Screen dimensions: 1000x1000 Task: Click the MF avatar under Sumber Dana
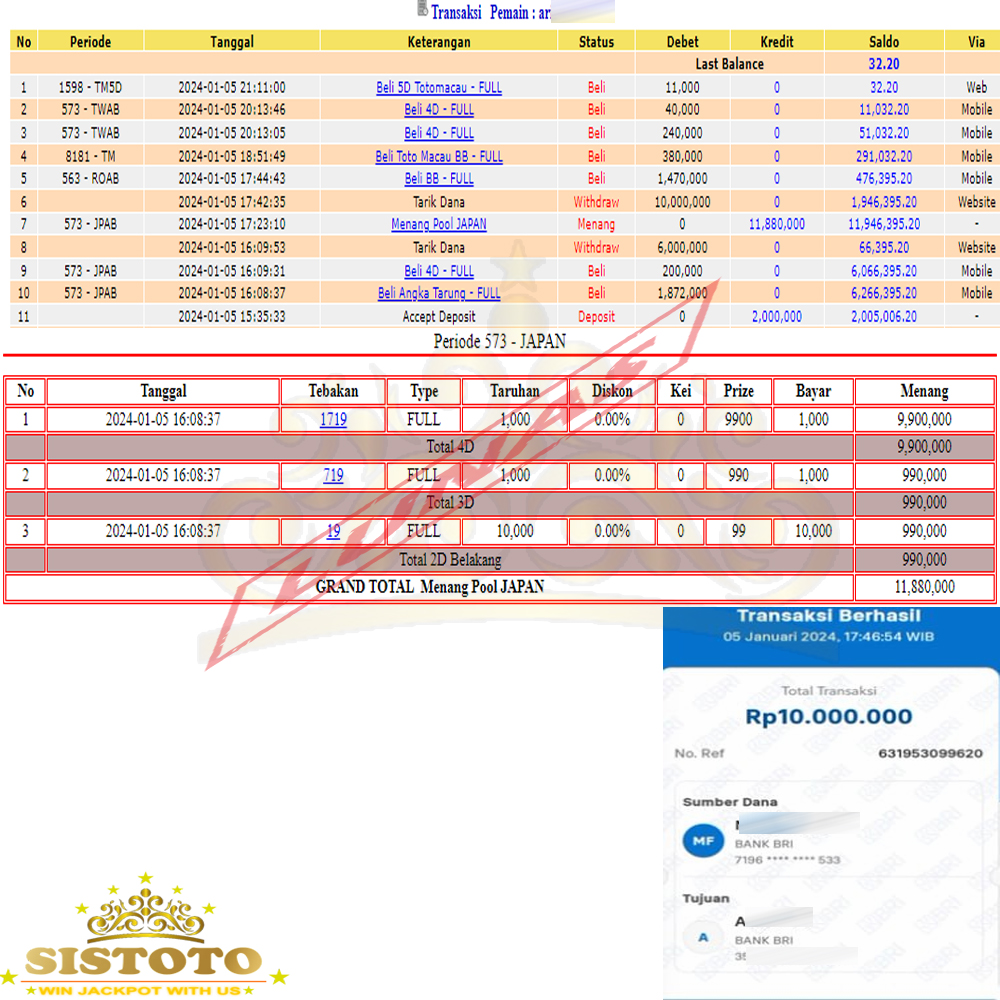703,842
